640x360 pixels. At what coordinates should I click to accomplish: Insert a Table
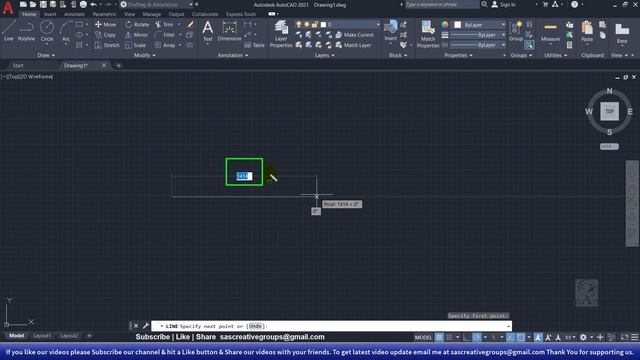pos(254,45)
